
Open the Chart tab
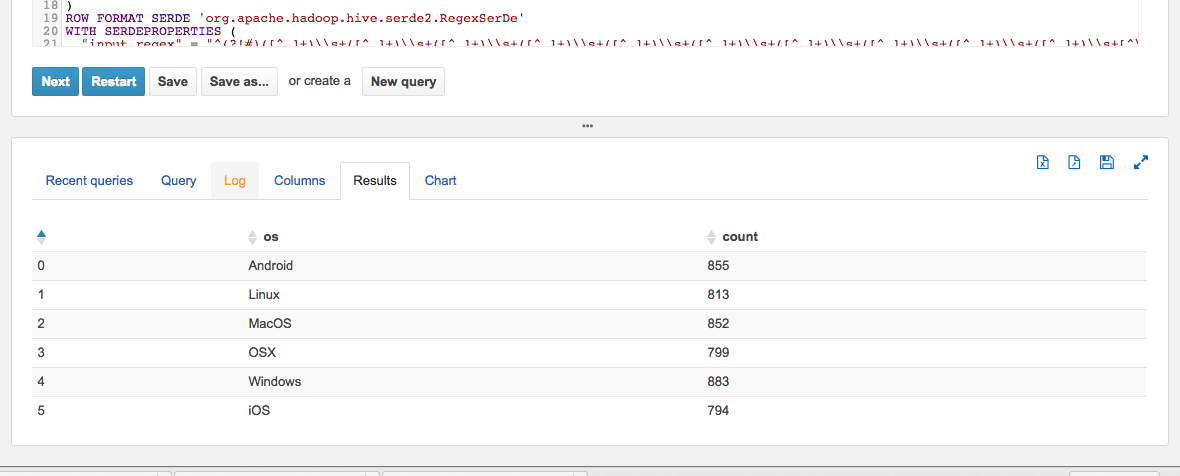440,181
